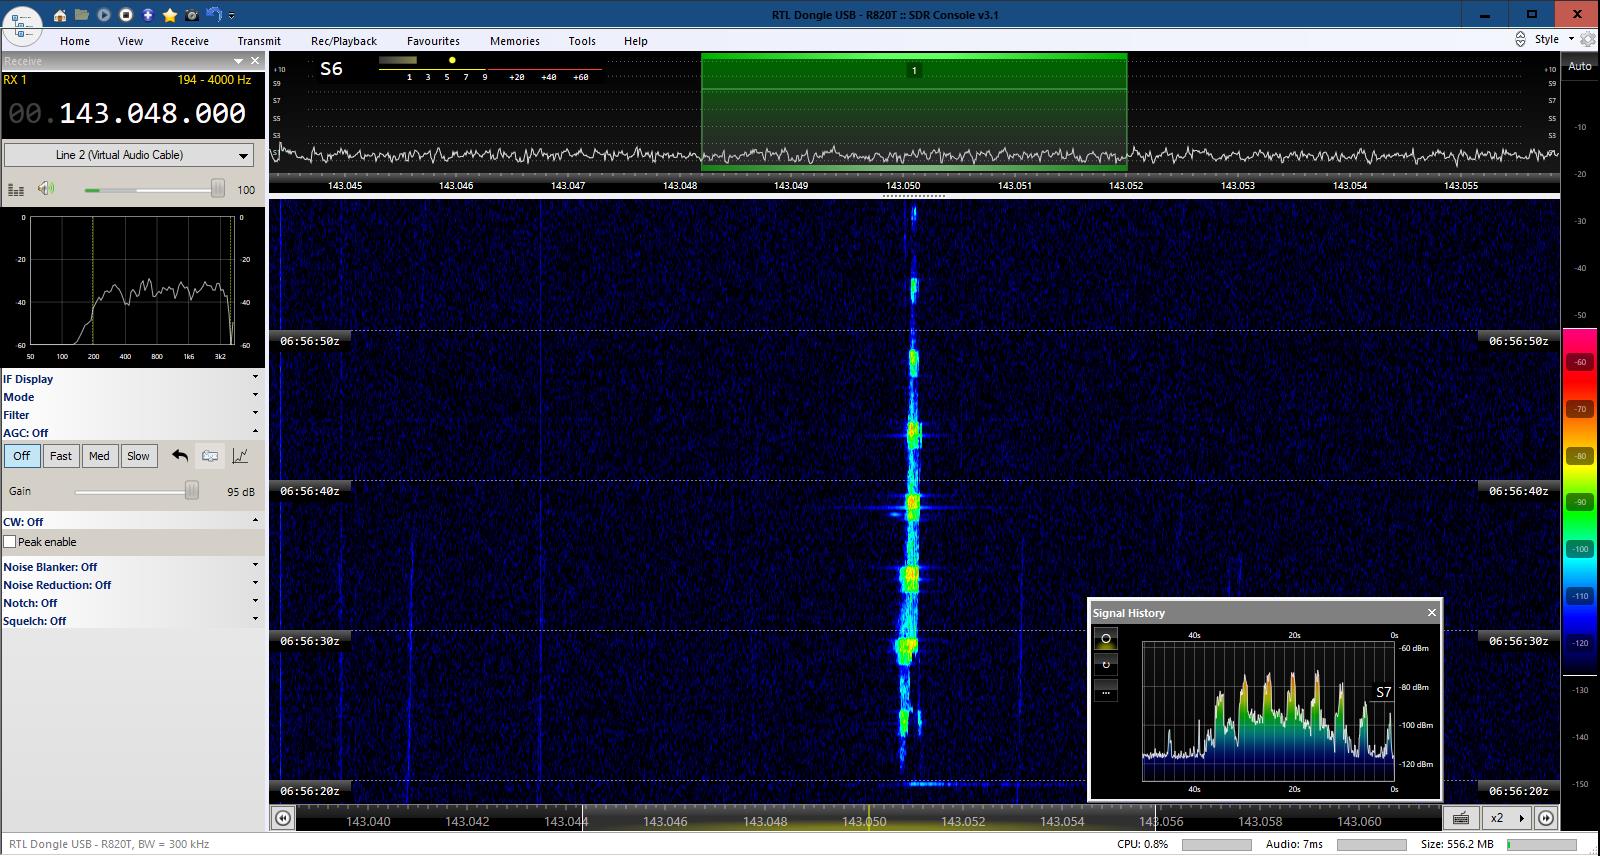
Task: Expand the IF Display section
Action: [x=132, y=379]
